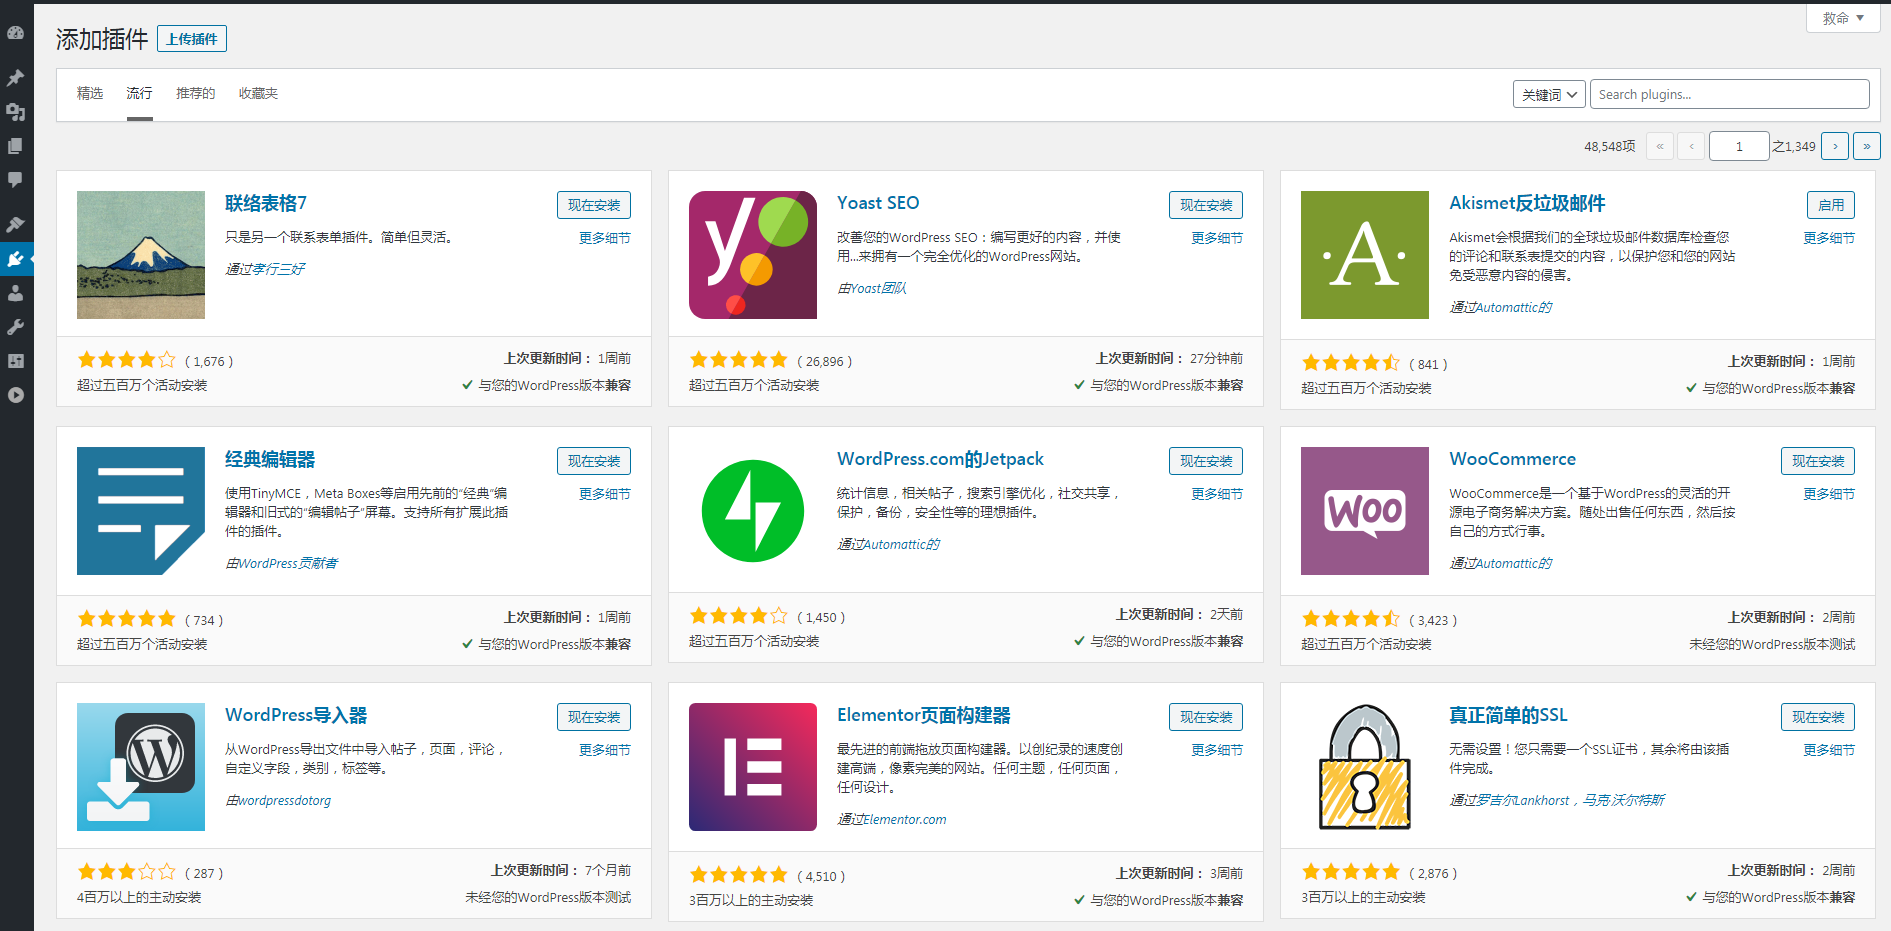Image resolution: width=1891 pixels, height=931 pixels.
Task: Install 真正简单的SSL with 现在安装
Action: [x=1818, y=717]
